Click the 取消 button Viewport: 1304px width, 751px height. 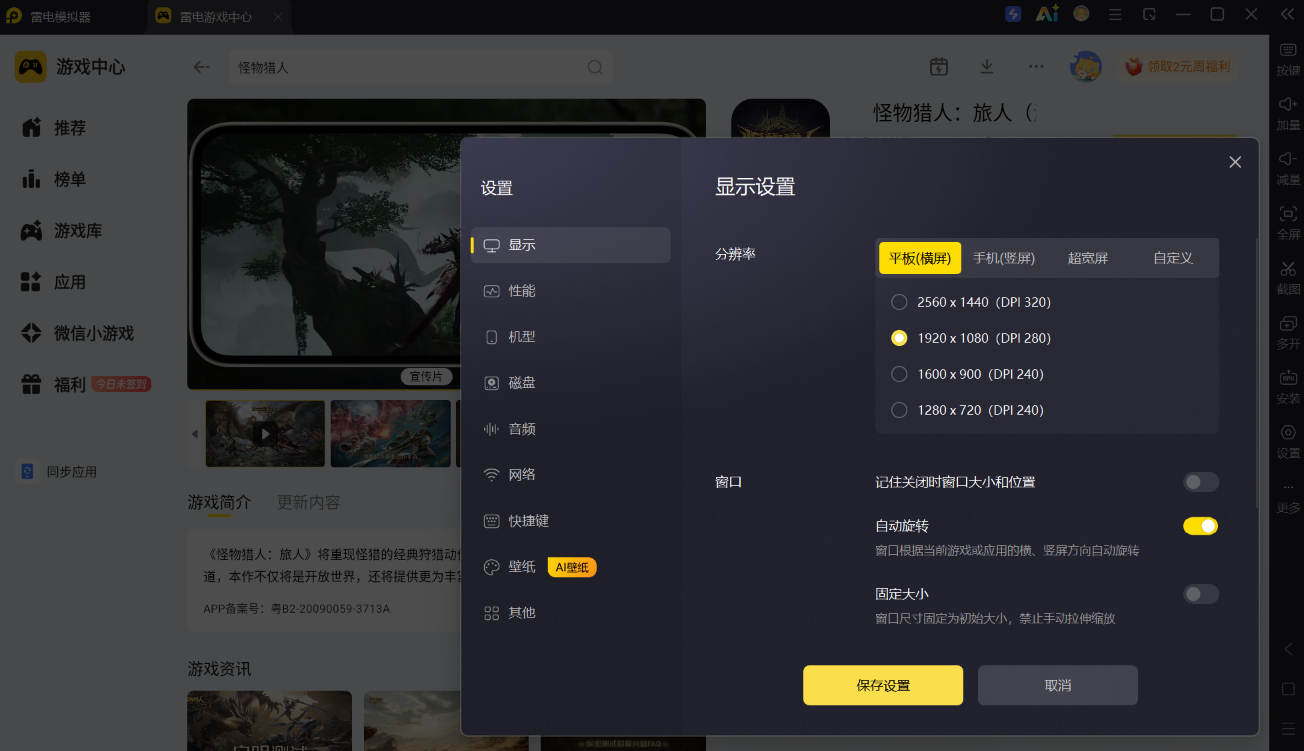click(1058, 686)
